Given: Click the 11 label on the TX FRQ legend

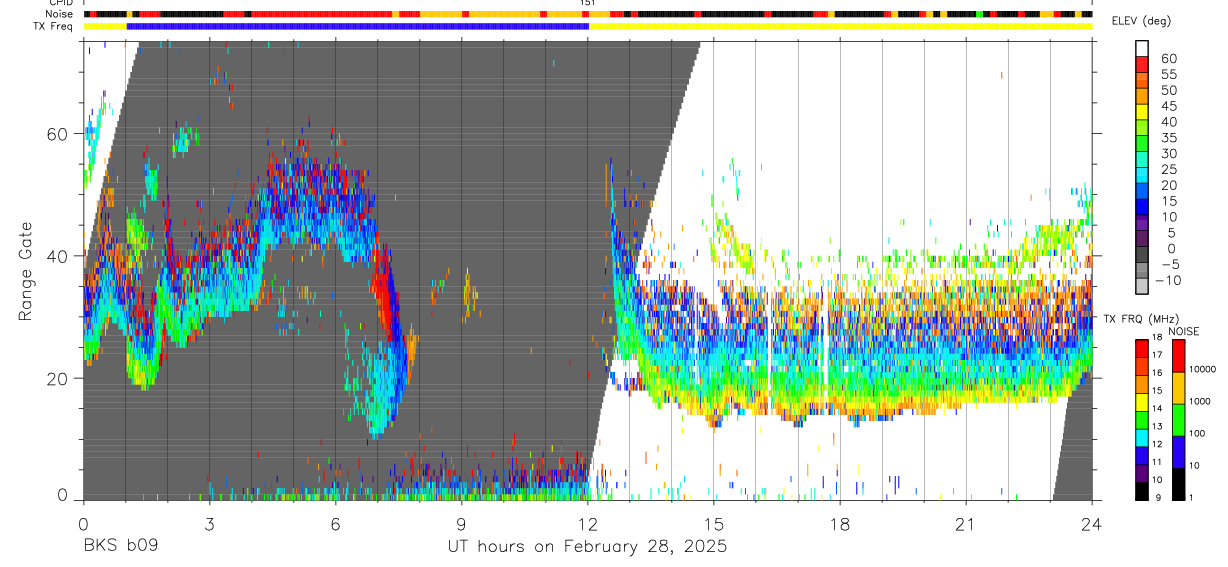Looking at the screenshot, I should click(x=1157, y=462).
